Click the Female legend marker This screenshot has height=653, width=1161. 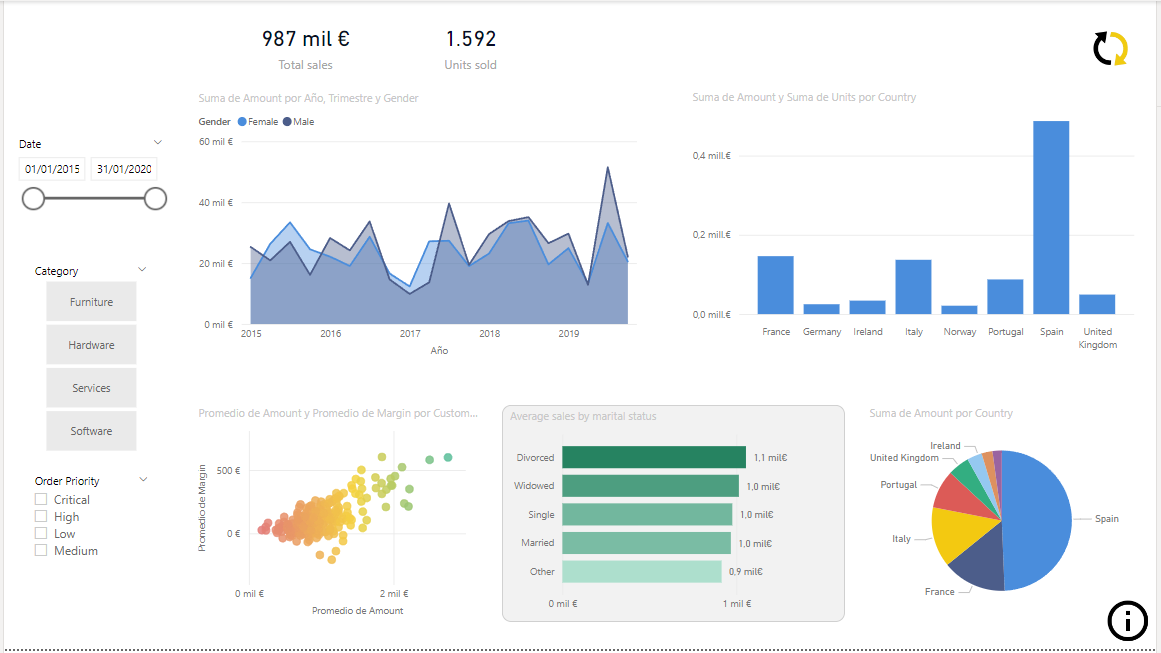point(241,122)
